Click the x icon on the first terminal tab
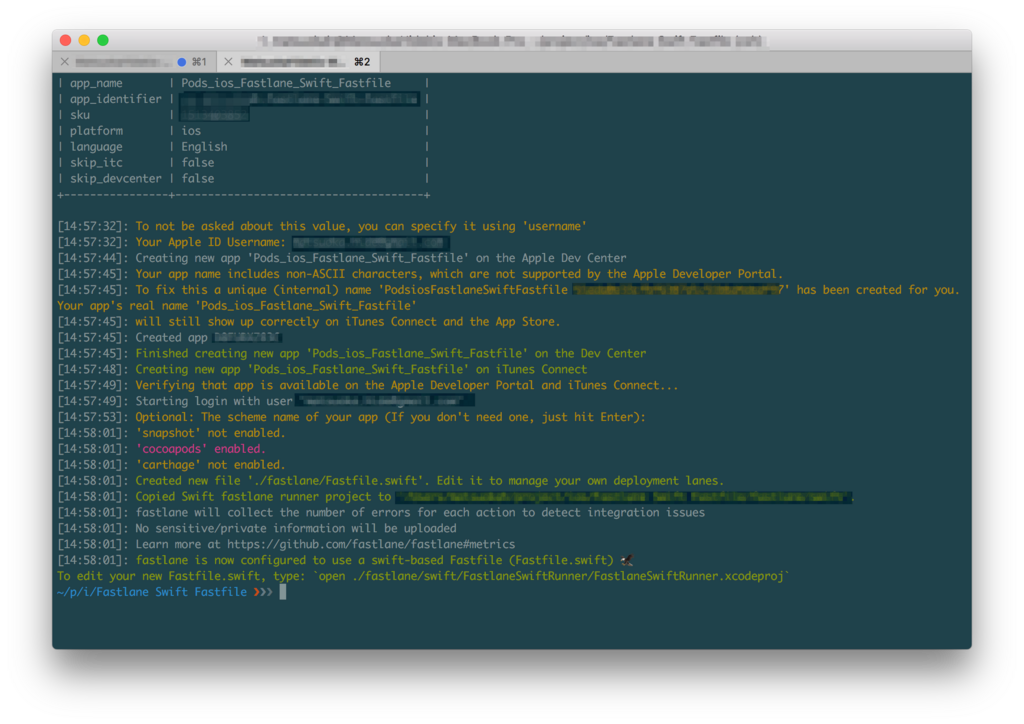Viewport: 1024px width, 724px height. [x=65, y=61]
